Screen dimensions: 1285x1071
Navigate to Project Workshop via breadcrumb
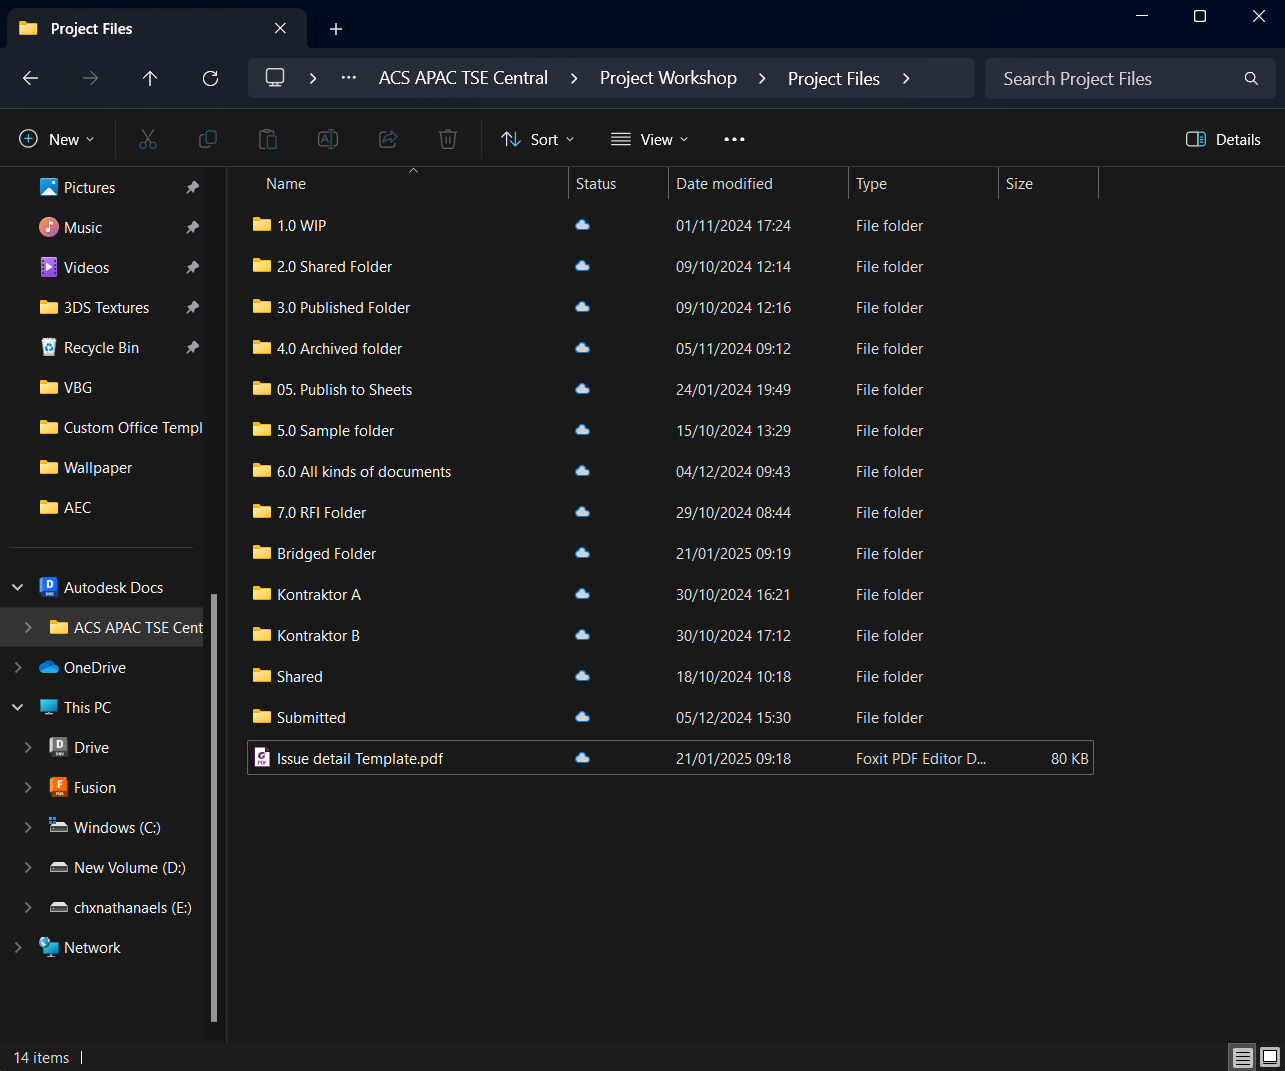668,77
